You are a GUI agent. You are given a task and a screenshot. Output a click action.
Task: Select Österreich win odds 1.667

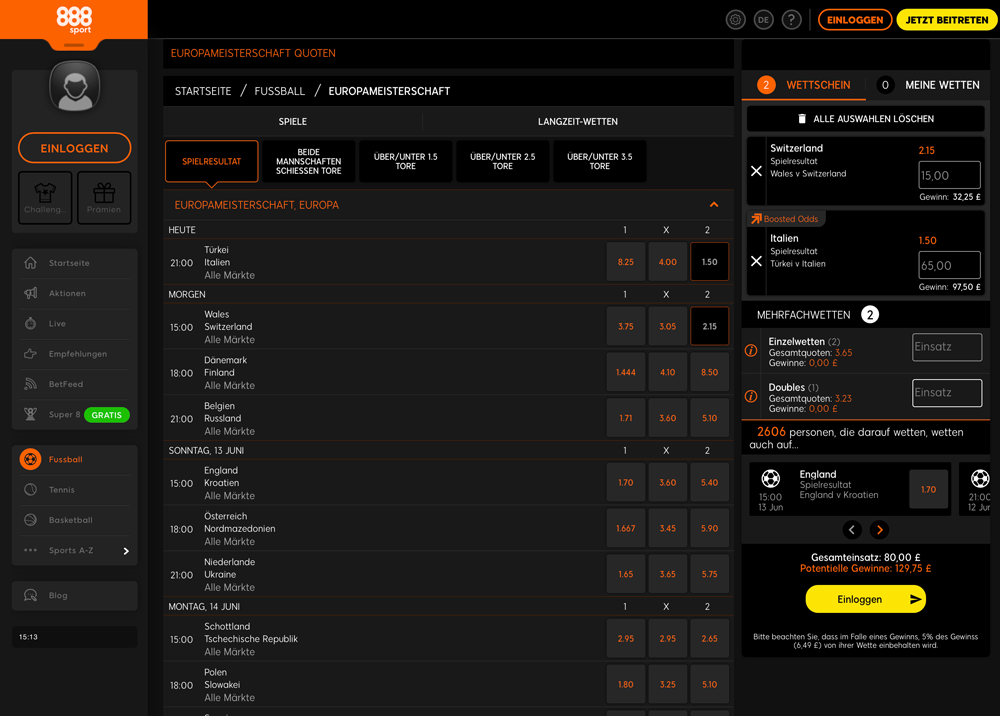(626, 528)
